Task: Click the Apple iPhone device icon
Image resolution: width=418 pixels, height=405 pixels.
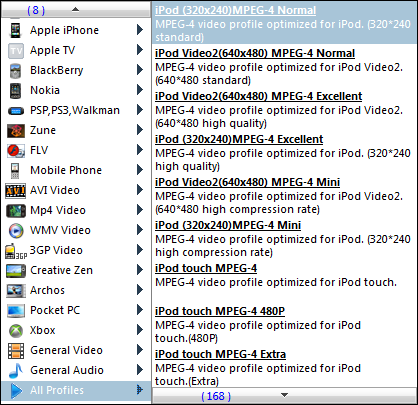Action: [15, 30]
